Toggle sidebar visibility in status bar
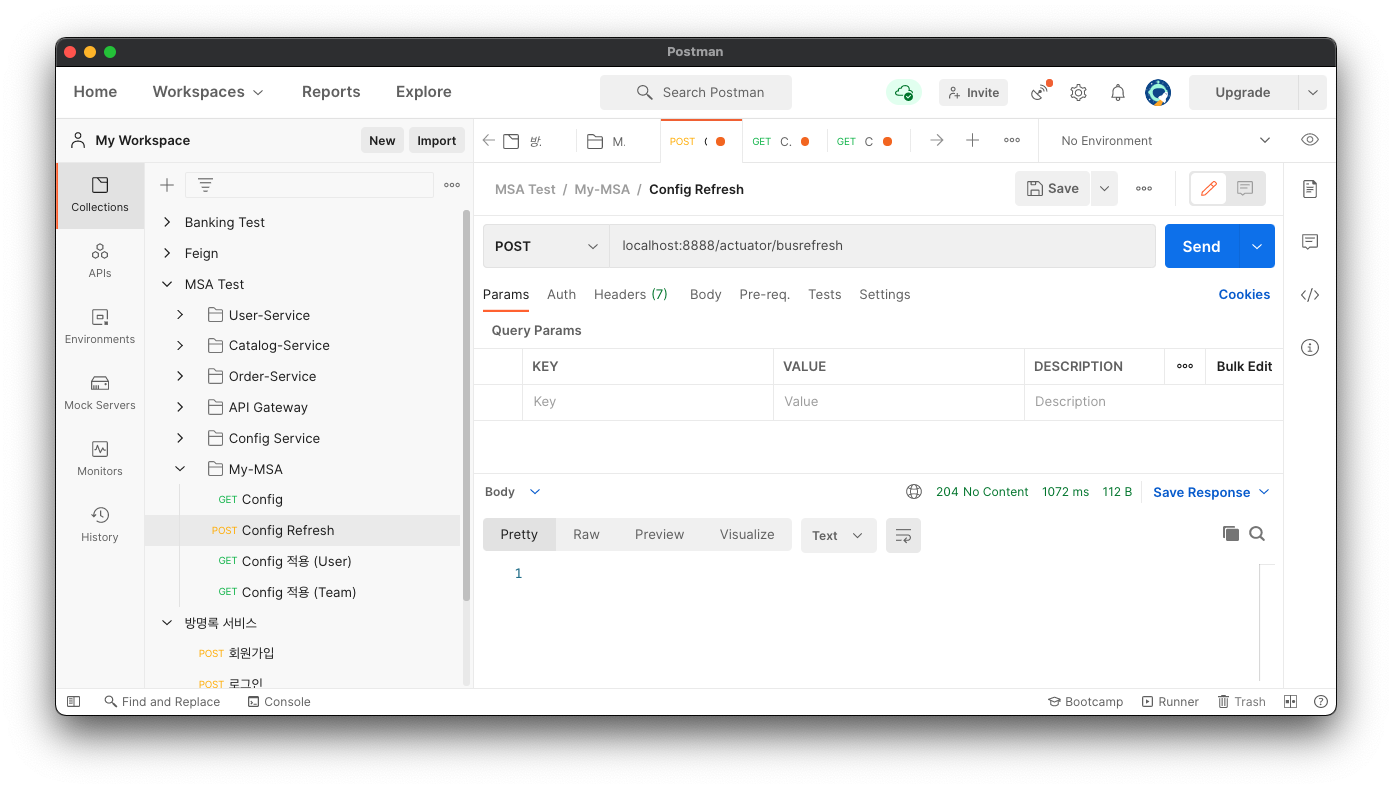 pos(73,702)
